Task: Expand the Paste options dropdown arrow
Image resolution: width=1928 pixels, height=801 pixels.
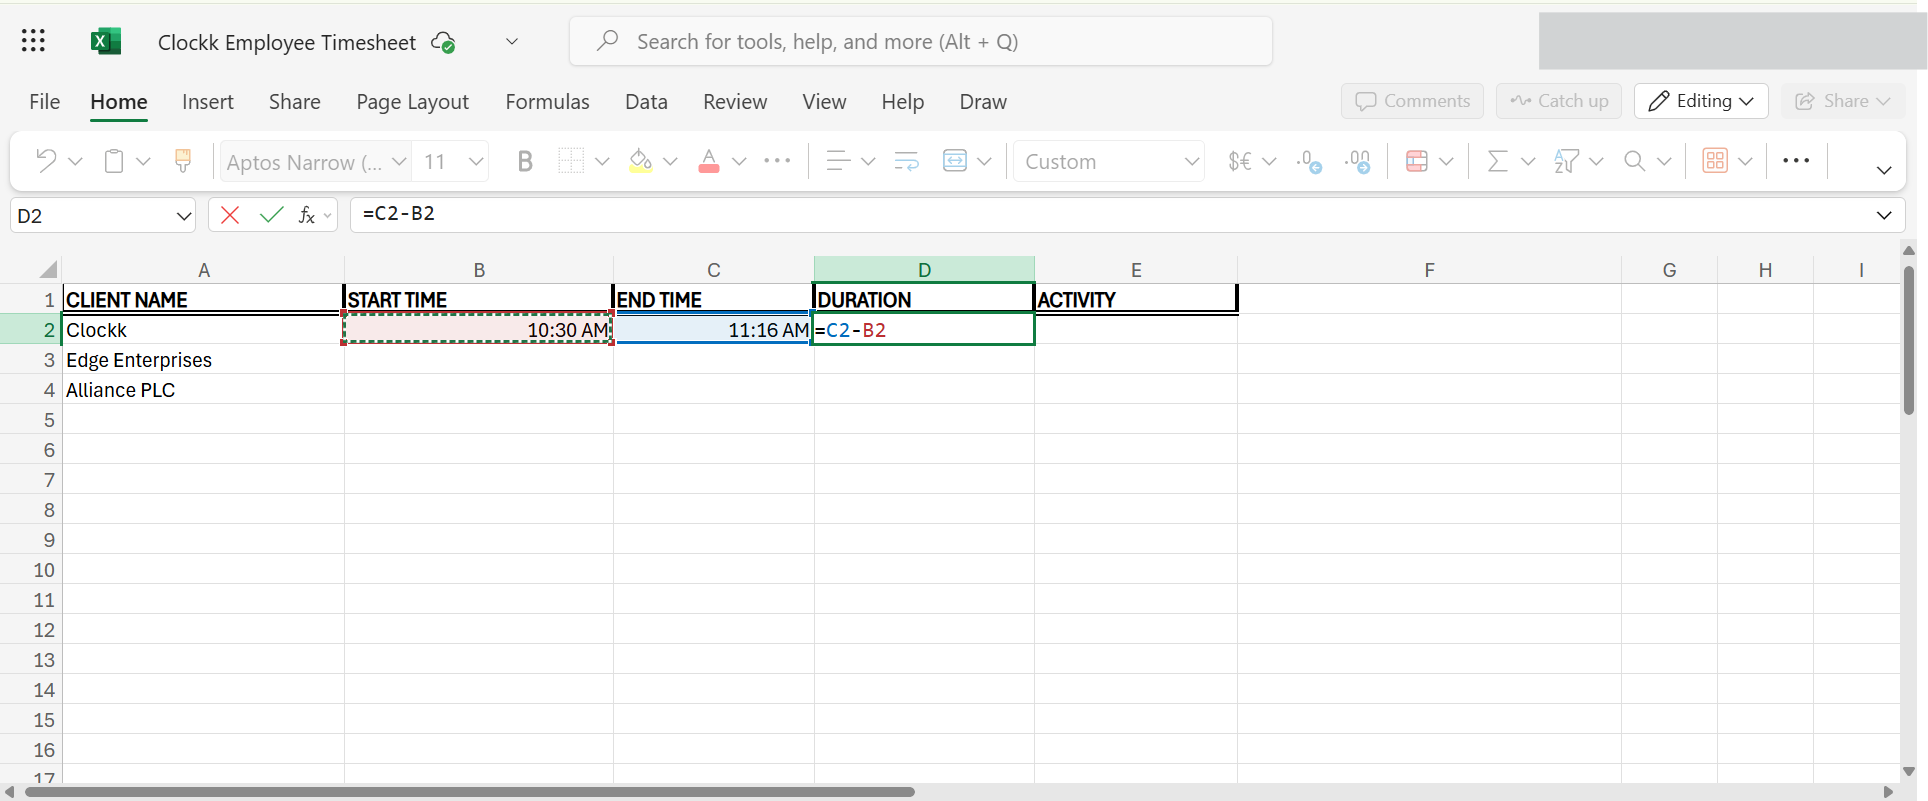Action: (143, 161)
